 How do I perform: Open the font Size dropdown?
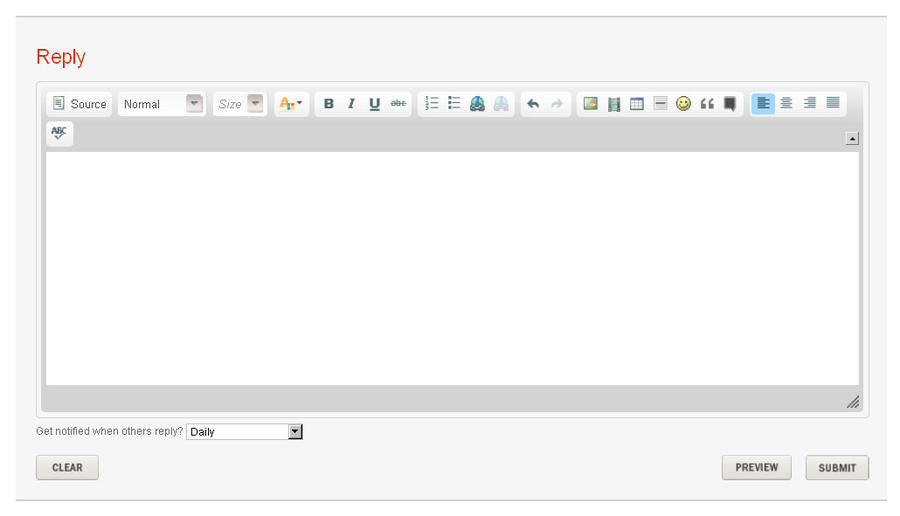point(240,104)
